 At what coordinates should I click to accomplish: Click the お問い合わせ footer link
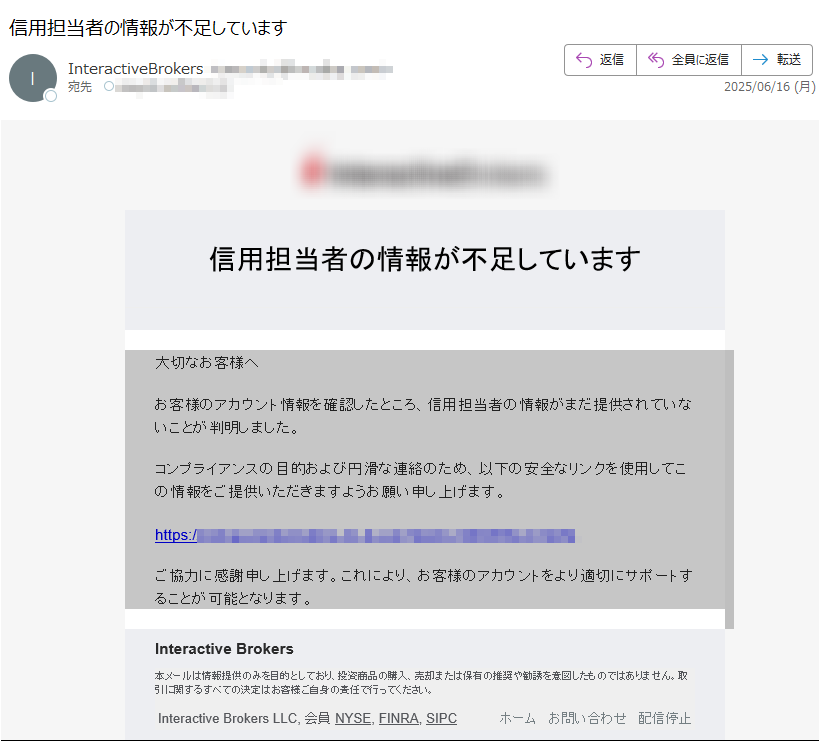587,719
